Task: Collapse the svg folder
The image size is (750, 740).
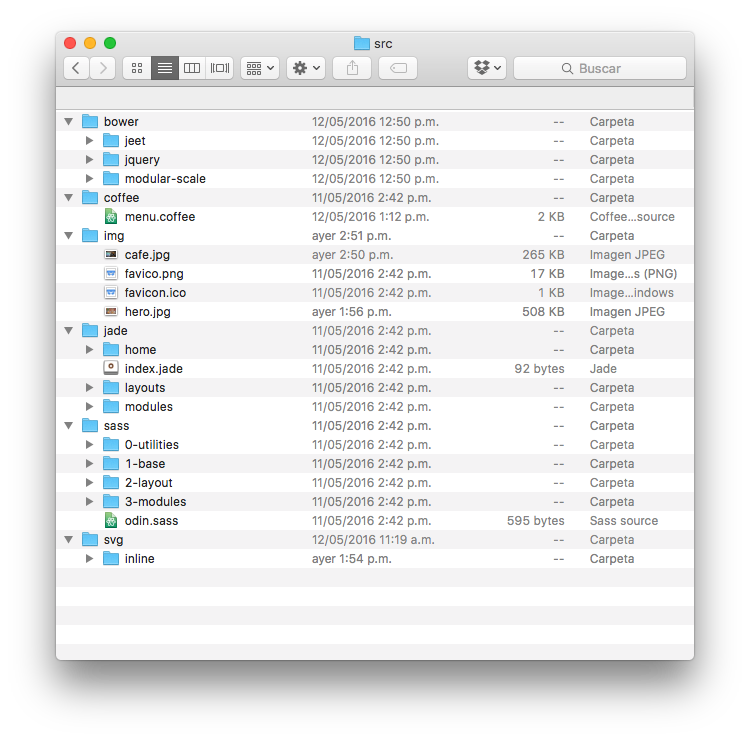Action: (69, 540)
